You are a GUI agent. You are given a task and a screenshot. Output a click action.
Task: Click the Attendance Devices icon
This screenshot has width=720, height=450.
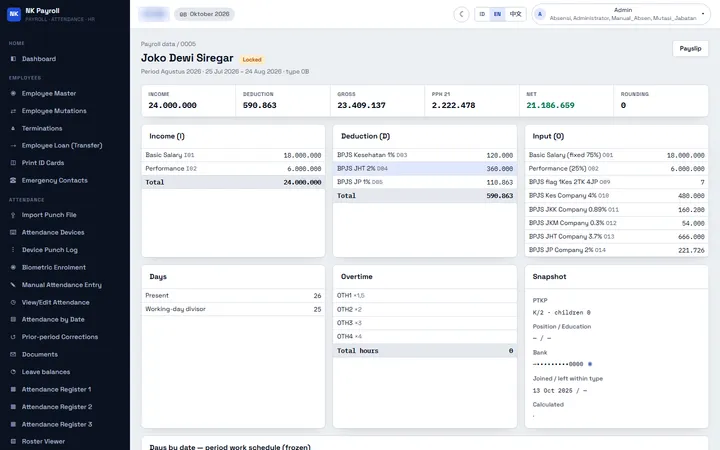pyautogui.click(x=13, y=232)
